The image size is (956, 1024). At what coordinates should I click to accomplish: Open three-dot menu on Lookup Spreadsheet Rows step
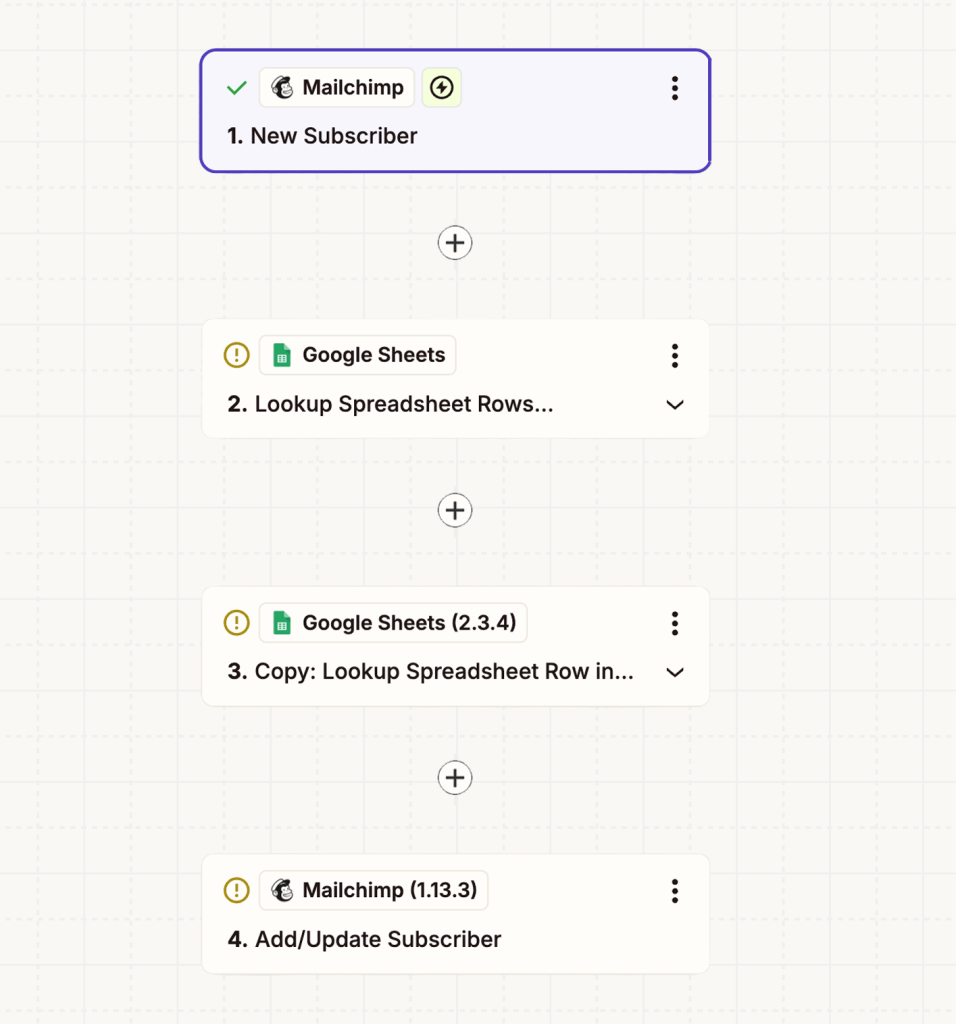coord(675,356)
